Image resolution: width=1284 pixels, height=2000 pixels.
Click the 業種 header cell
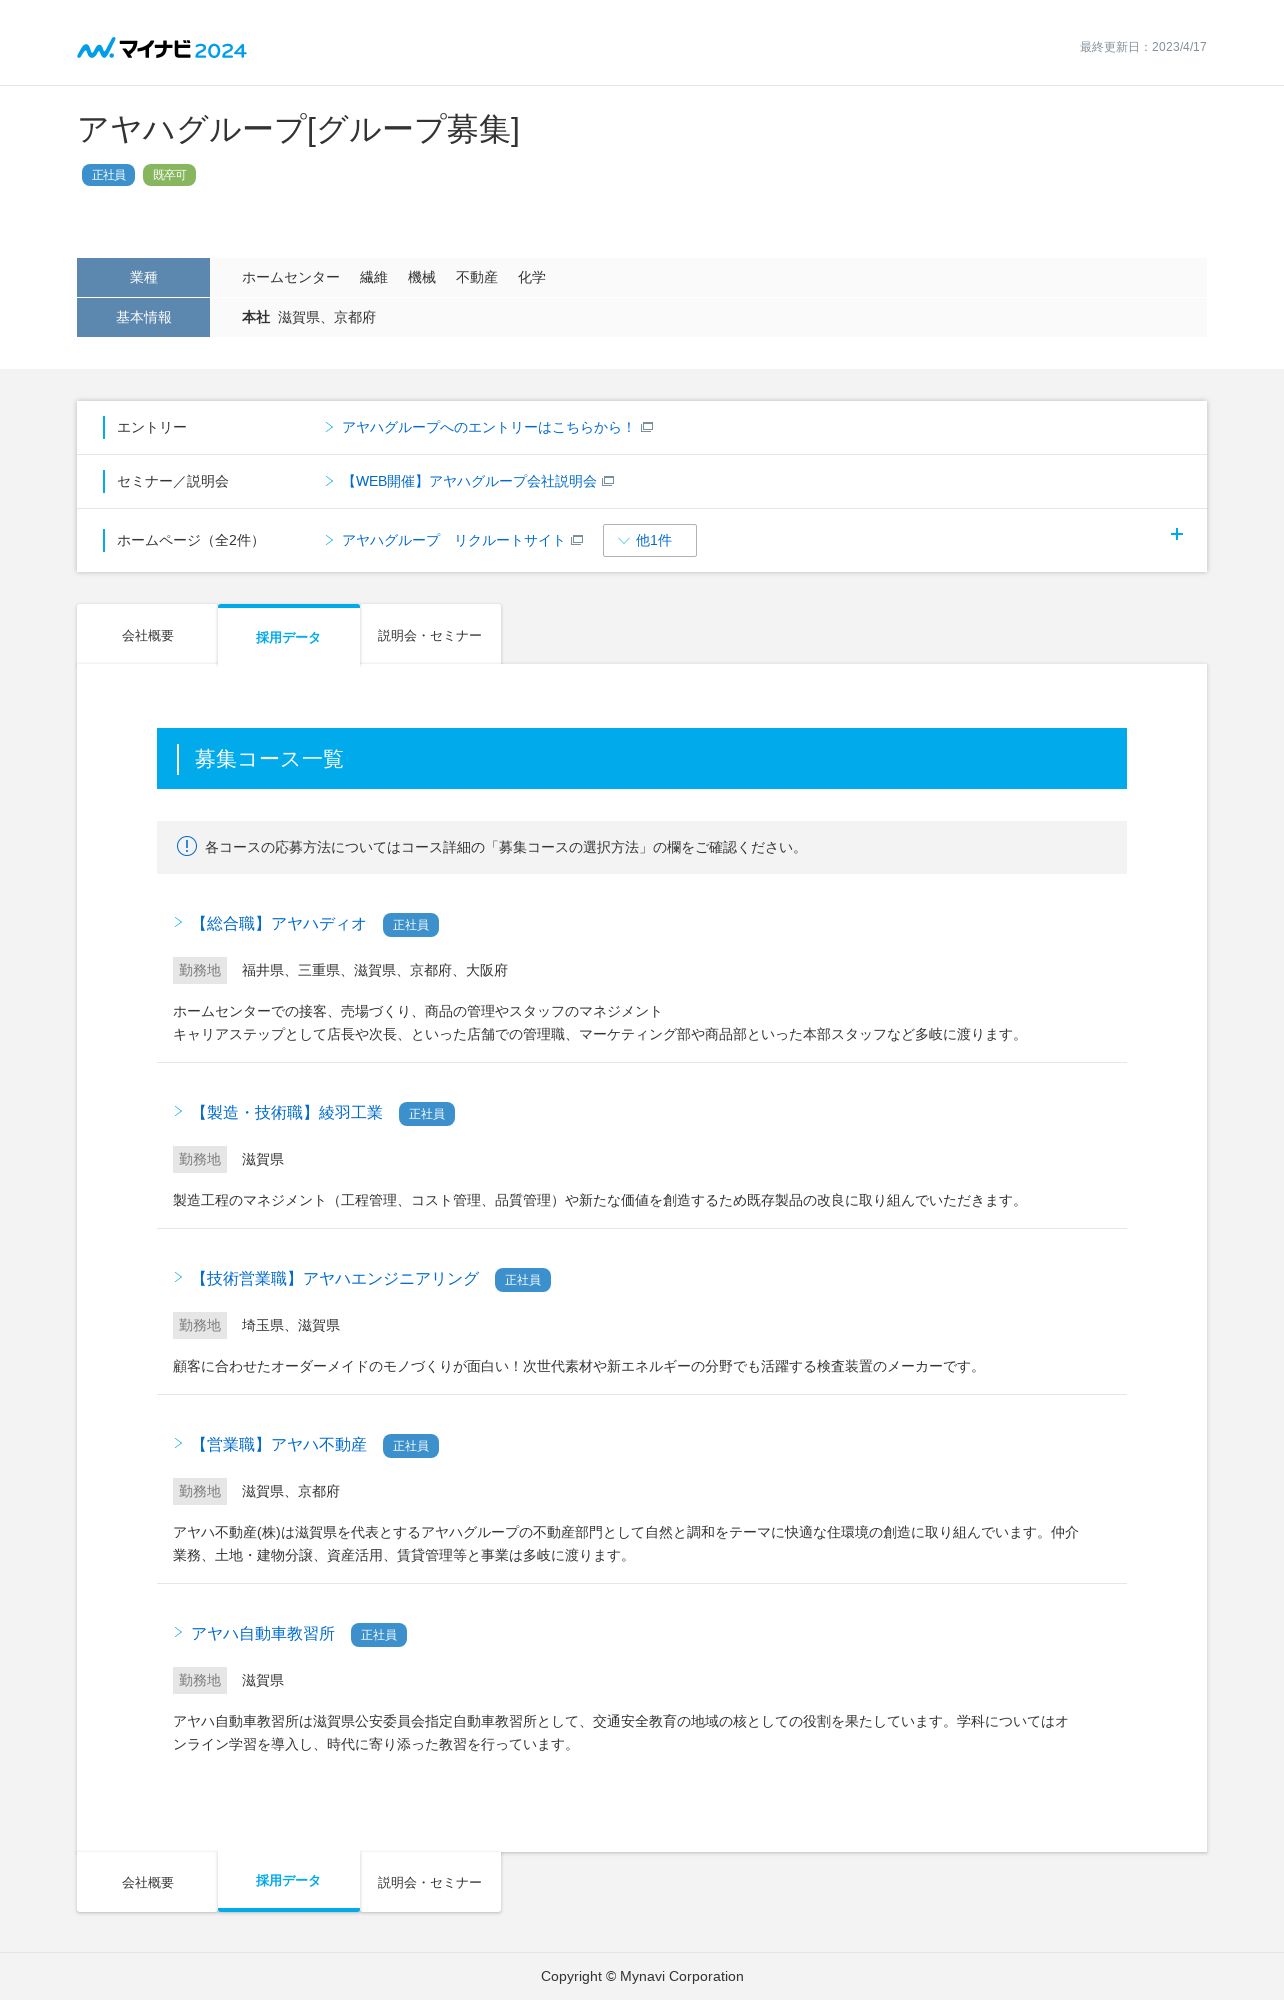[x=143, y=277]
